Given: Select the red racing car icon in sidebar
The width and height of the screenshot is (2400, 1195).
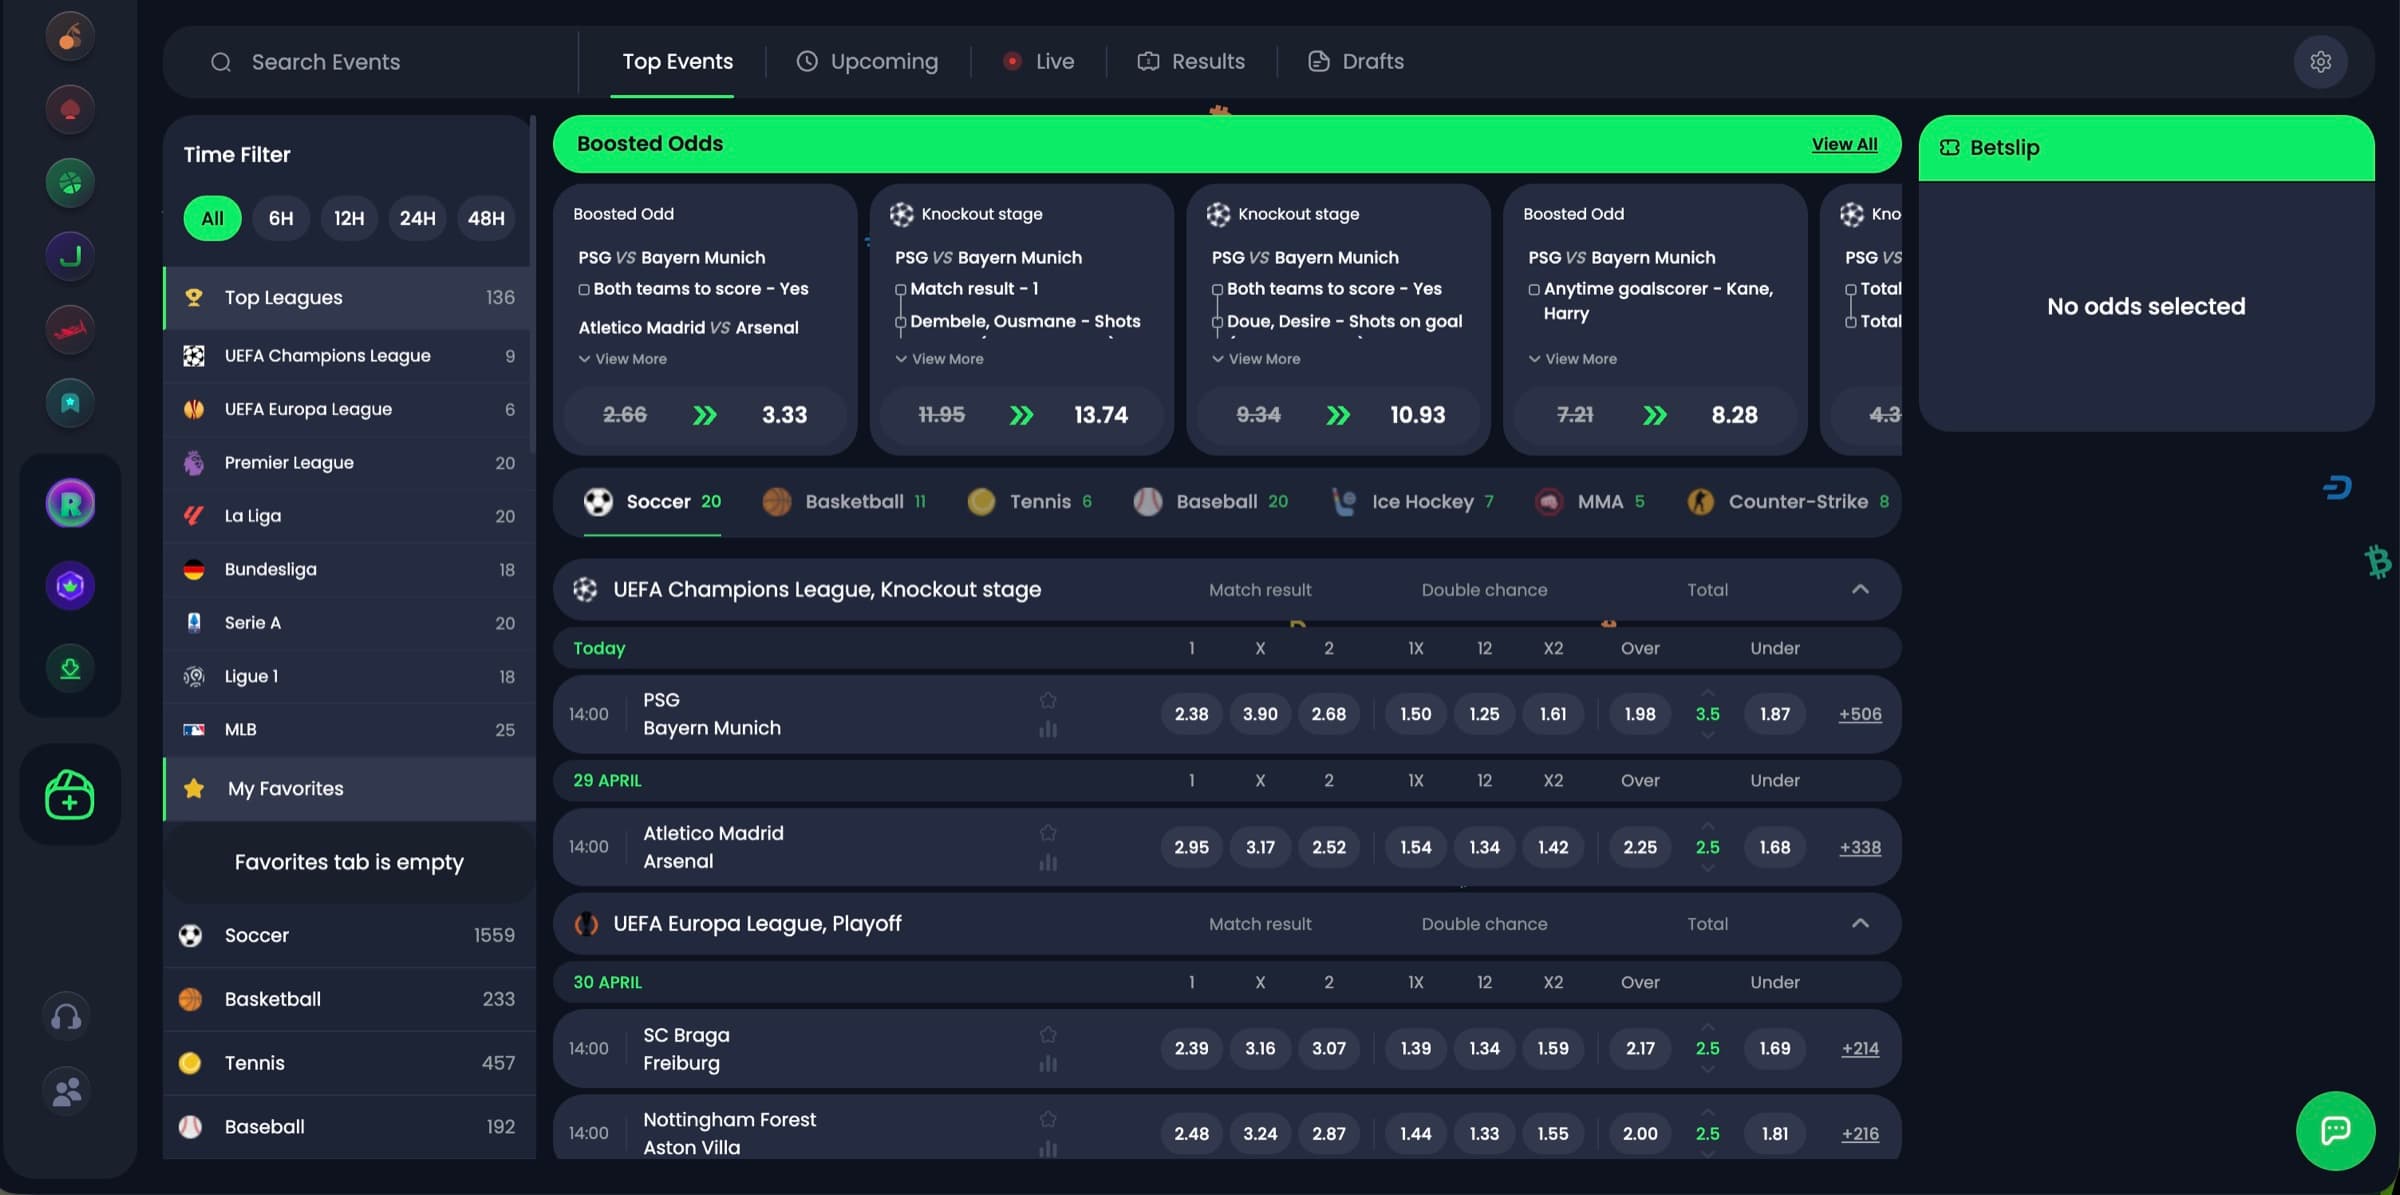Looking at the screenshot, I should pyautogui.click(x=70, y=329).
